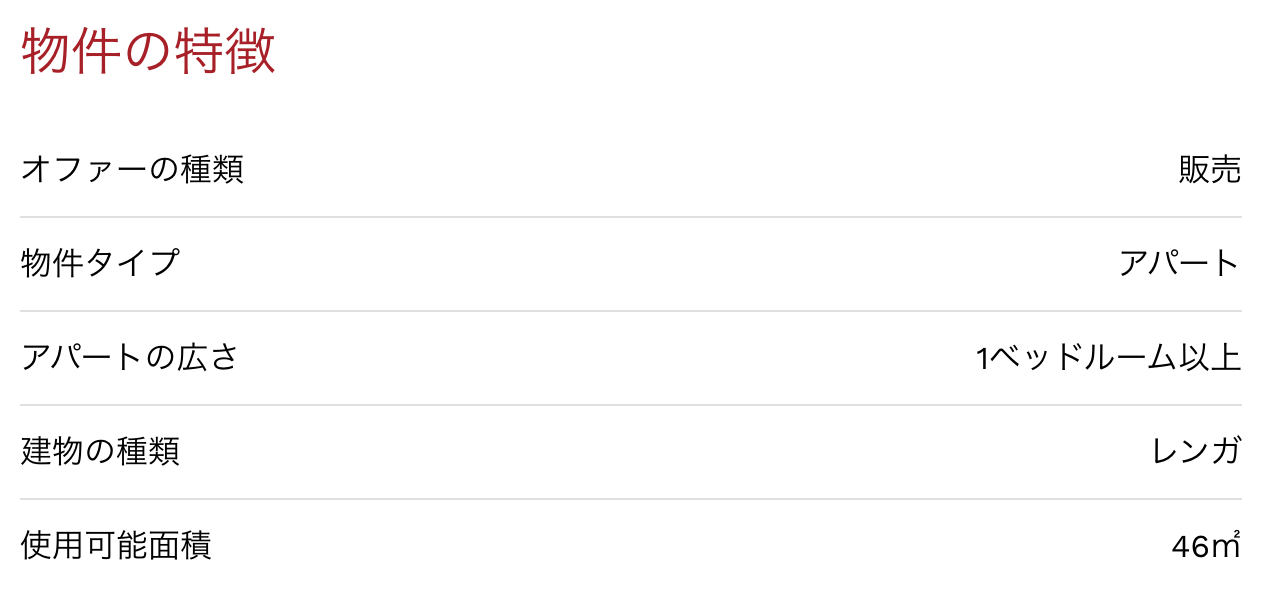Select the オファーの種類 row label

[132, 170]
